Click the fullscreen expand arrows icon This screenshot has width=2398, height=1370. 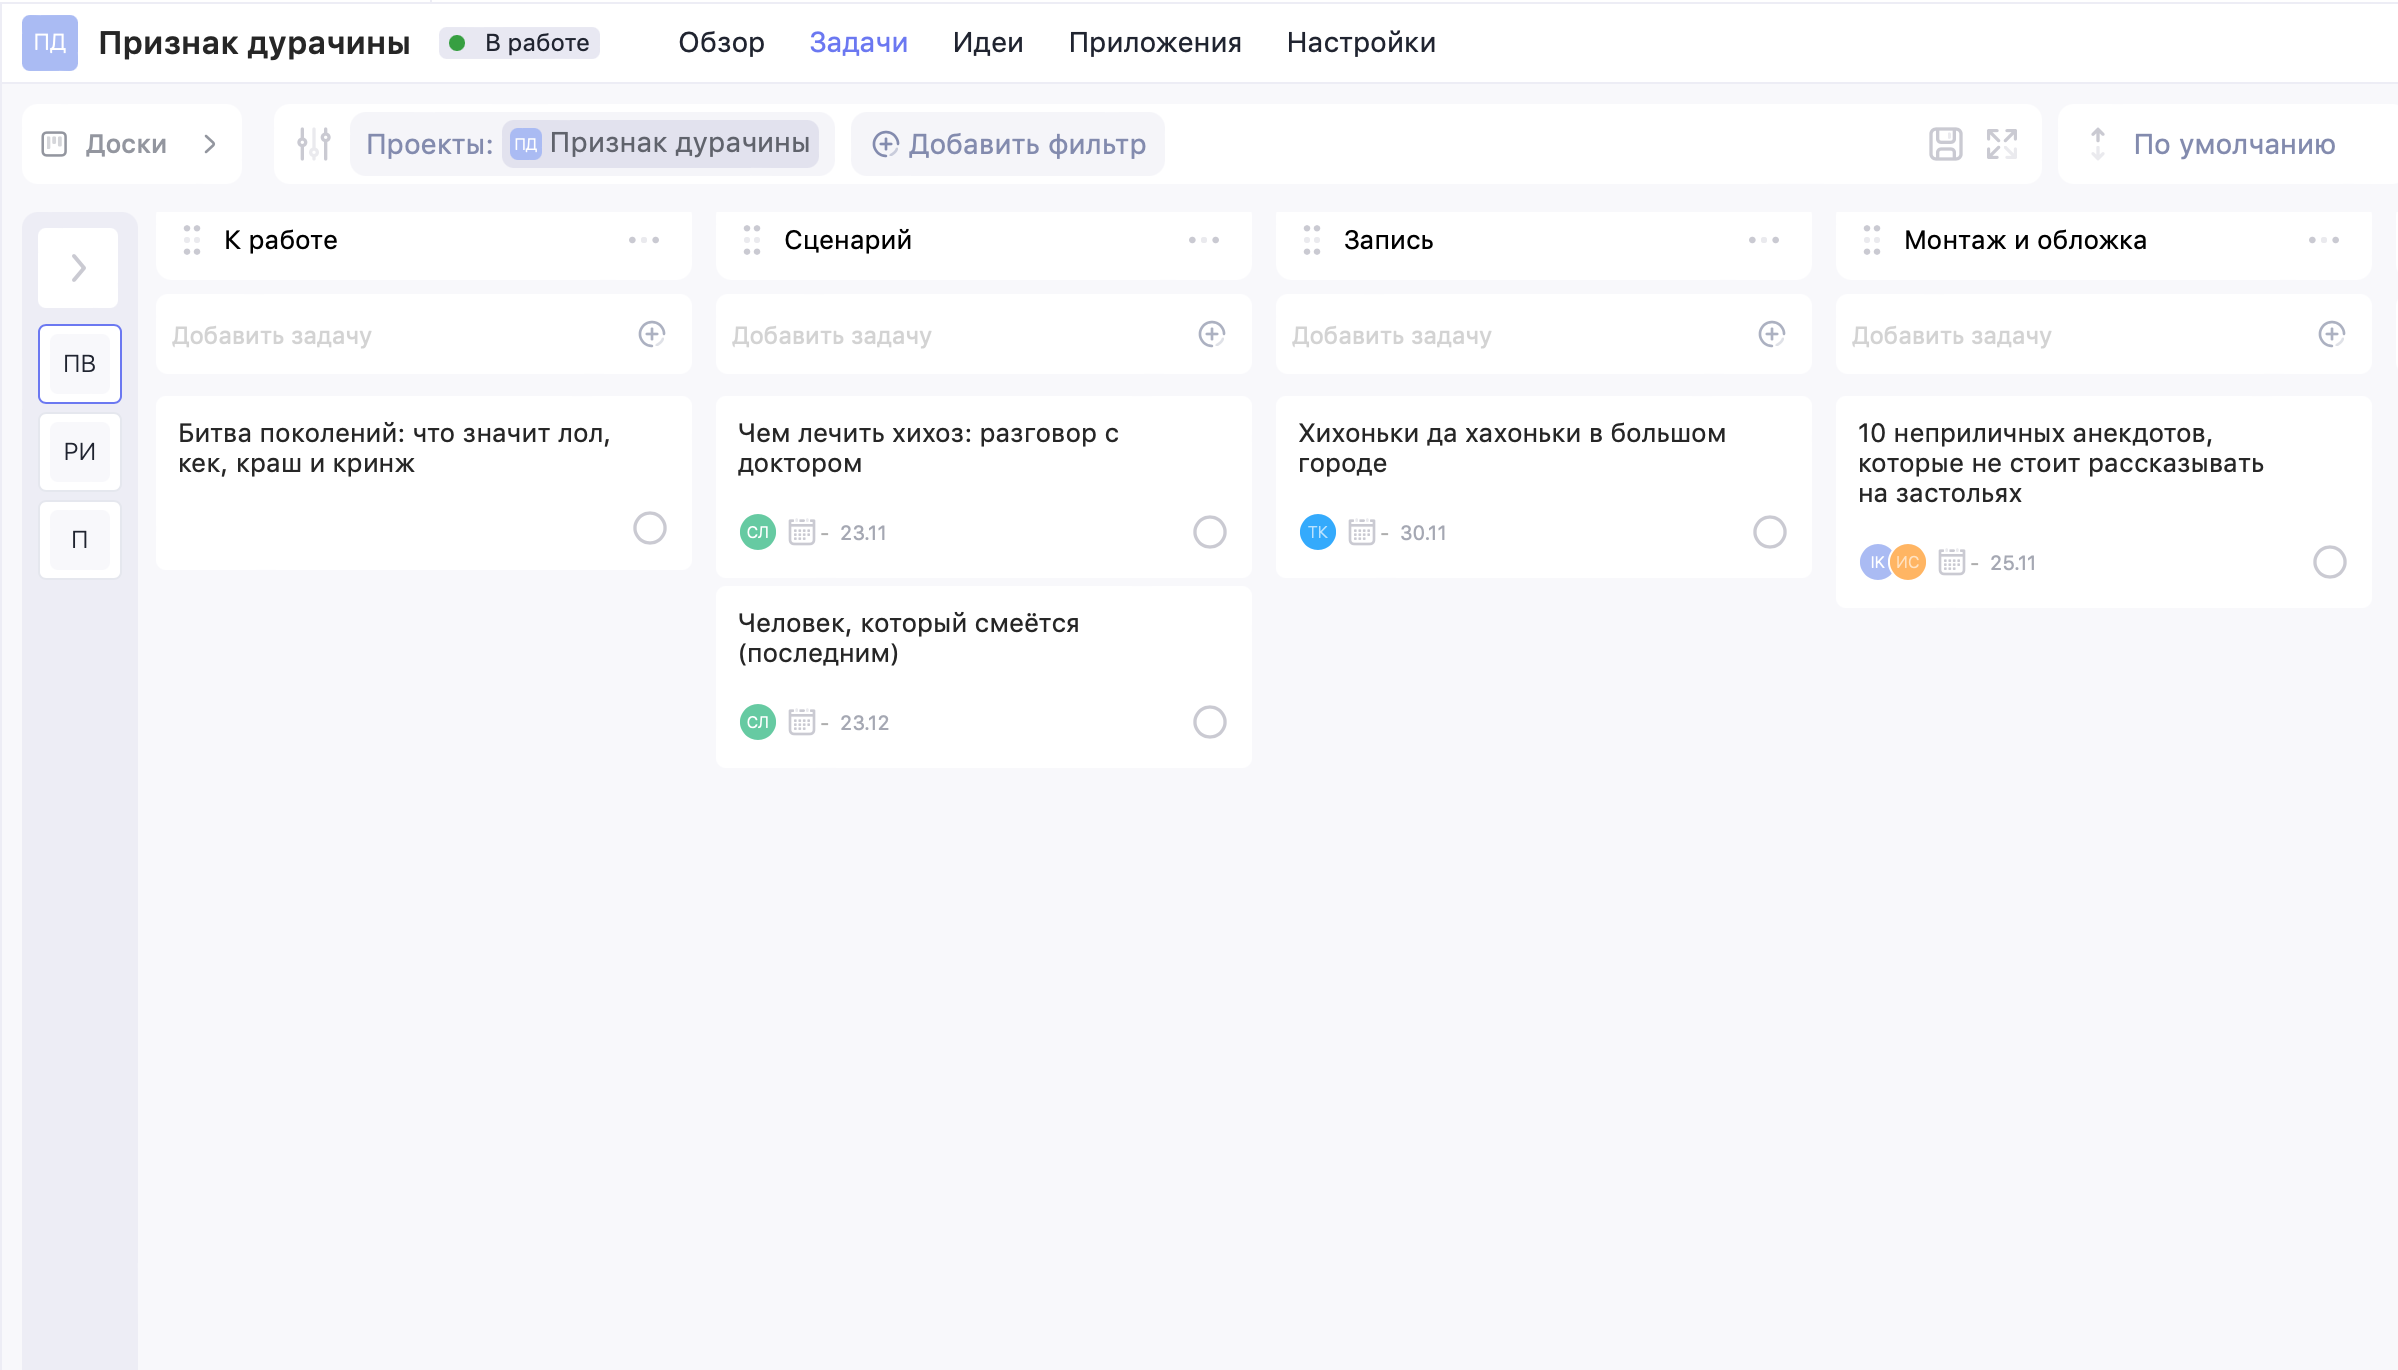click(2001, 144)
